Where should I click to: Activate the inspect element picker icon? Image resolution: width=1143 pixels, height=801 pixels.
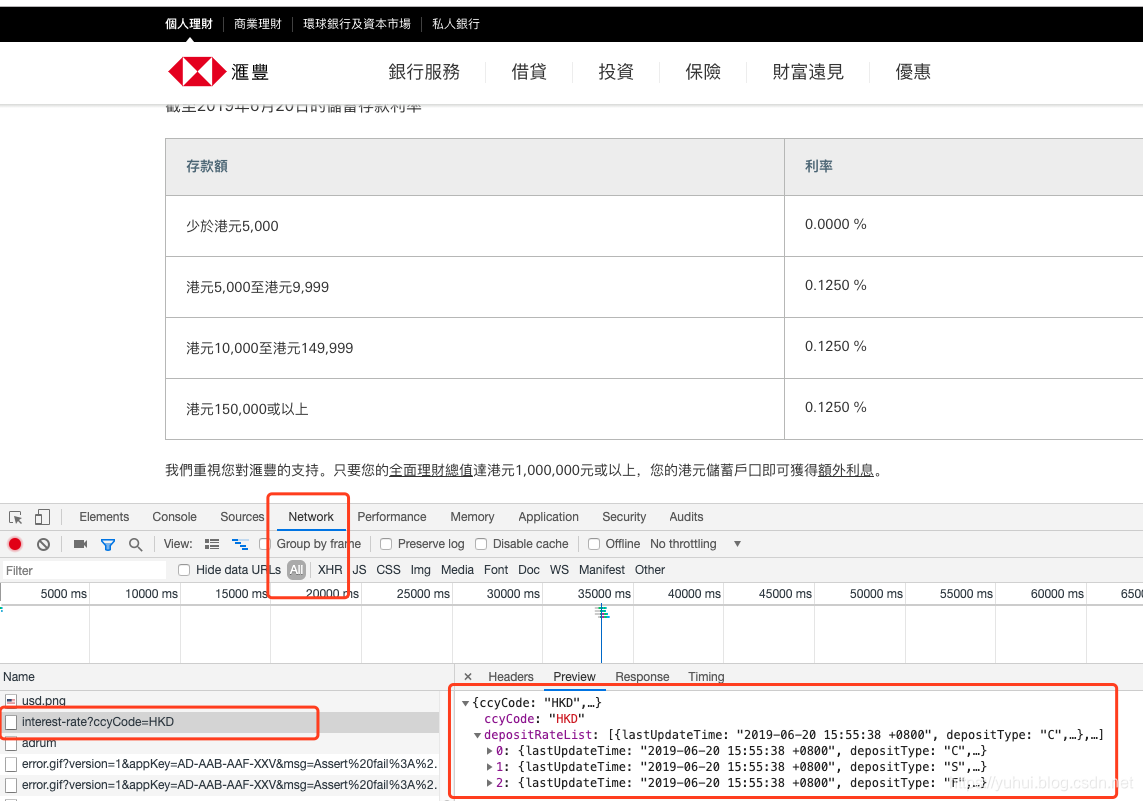[x=15, y=517]
